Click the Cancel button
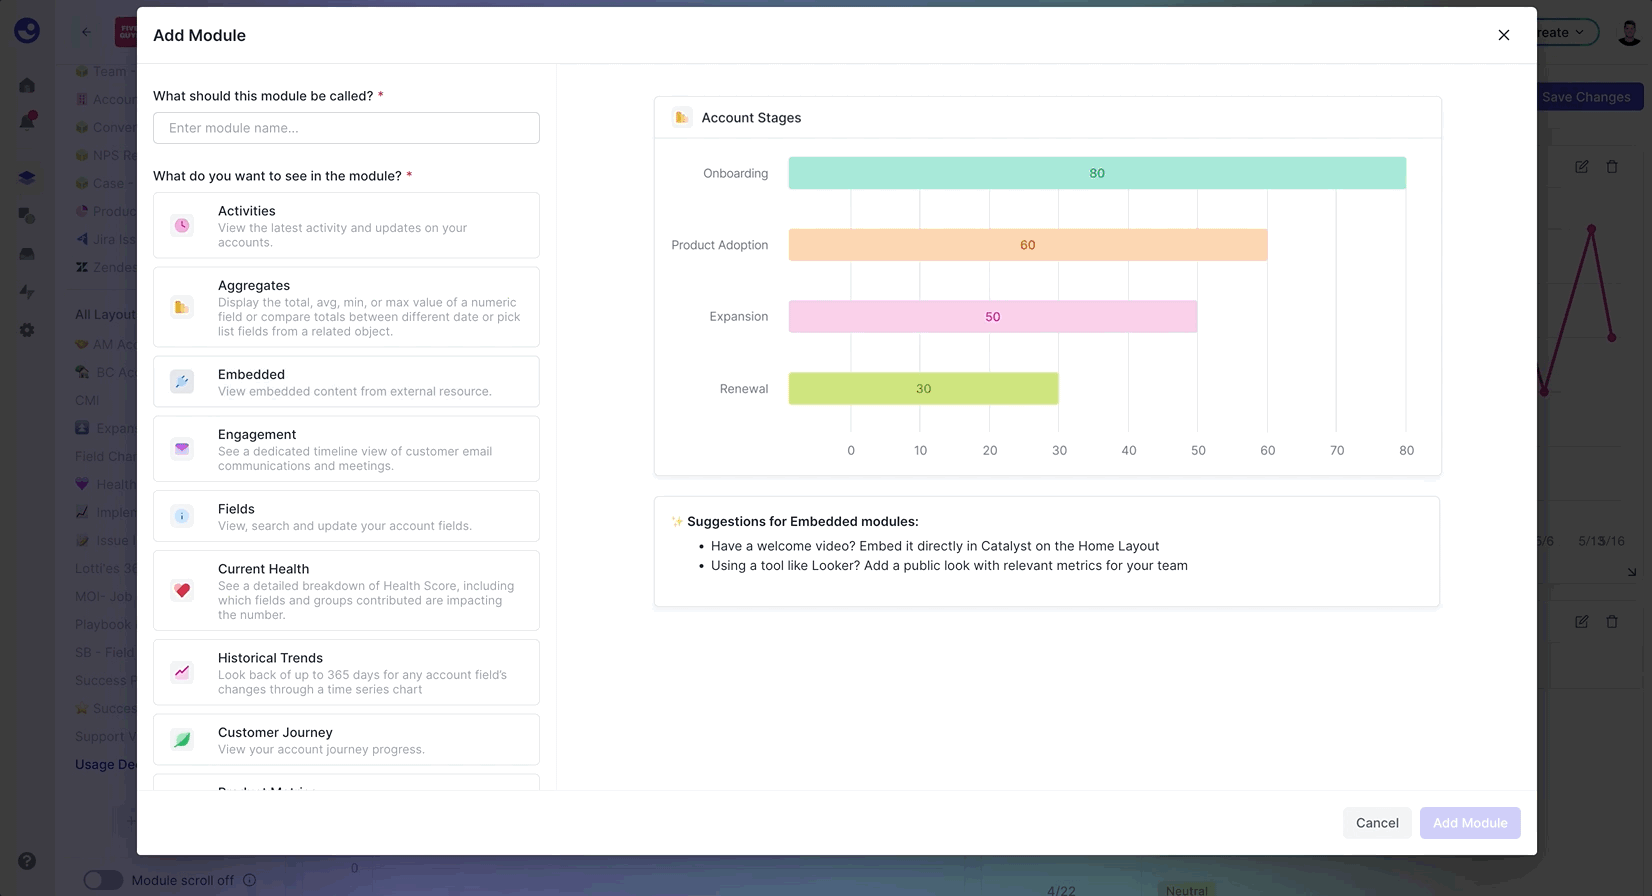The height and width of the screenshot is (896, 1652). 1377,823
